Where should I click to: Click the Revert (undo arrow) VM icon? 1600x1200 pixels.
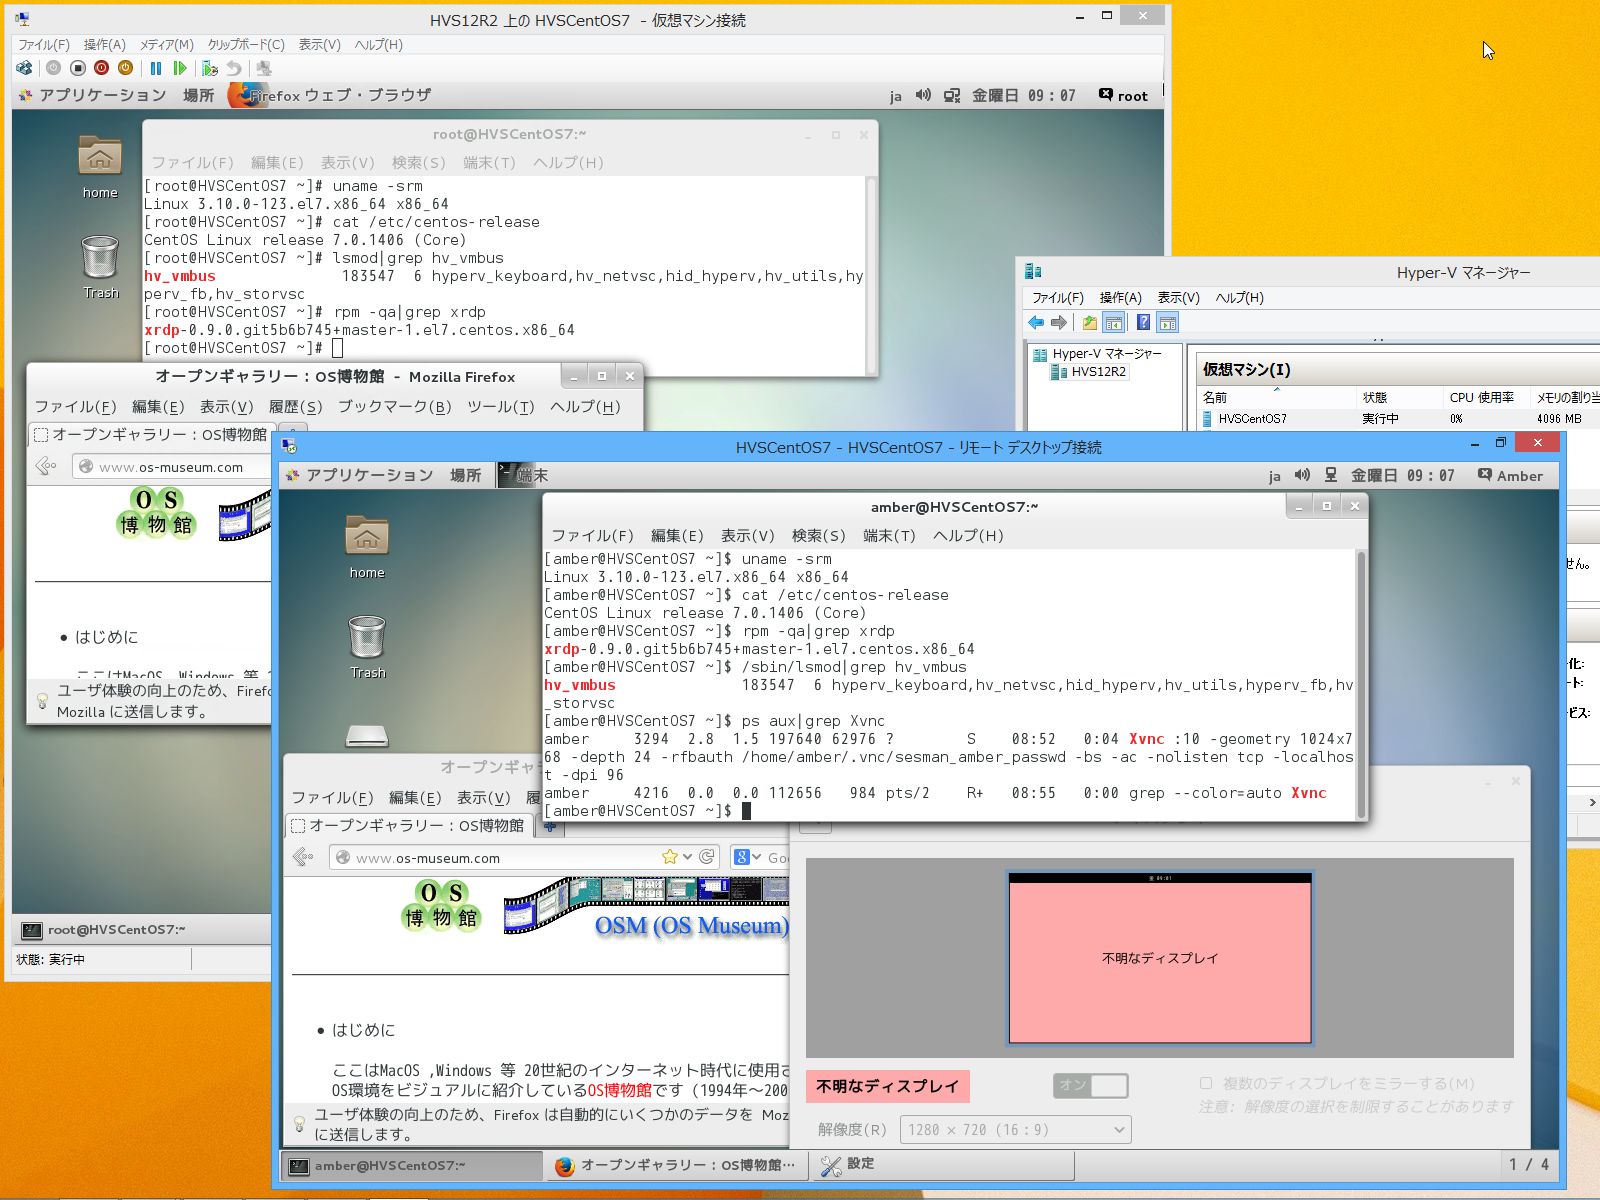click(234, 68)
